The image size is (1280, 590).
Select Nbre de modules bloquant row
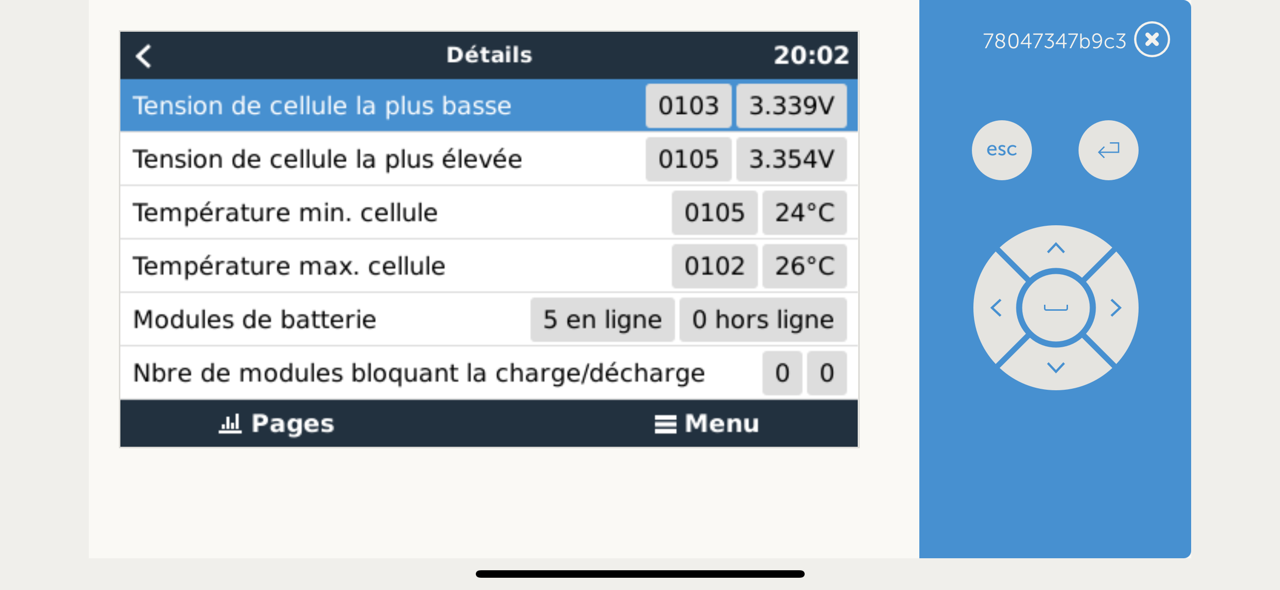[x=419, y=374]
